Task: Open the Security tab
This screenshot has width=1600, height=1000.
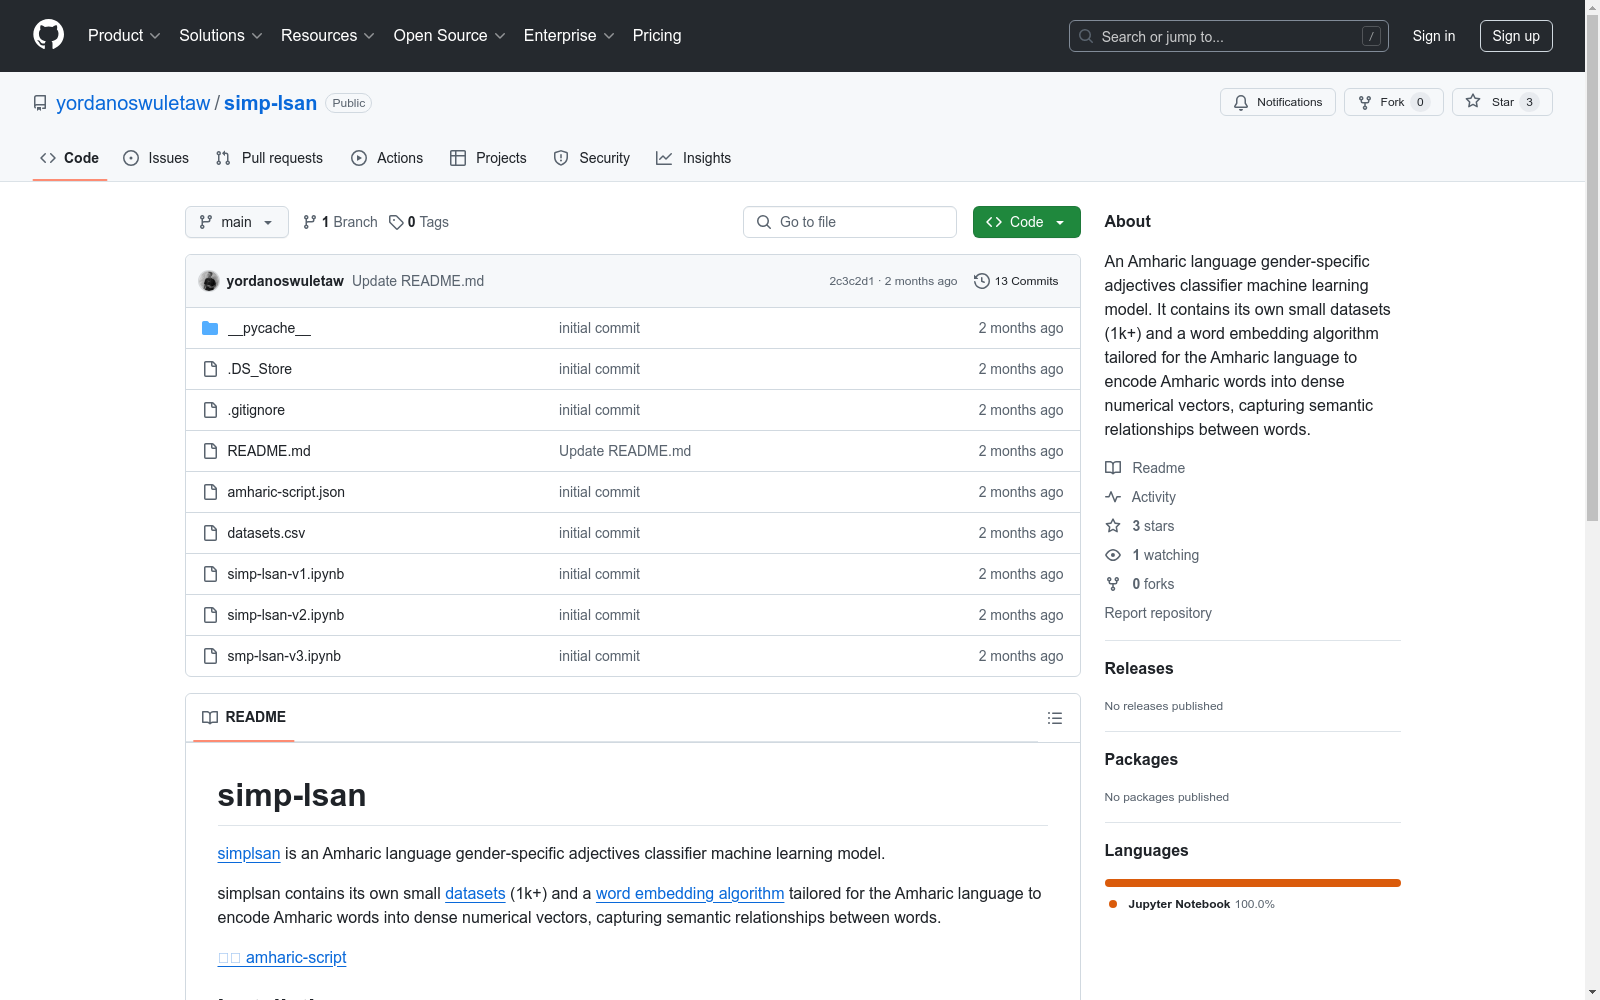Action: 592,158
